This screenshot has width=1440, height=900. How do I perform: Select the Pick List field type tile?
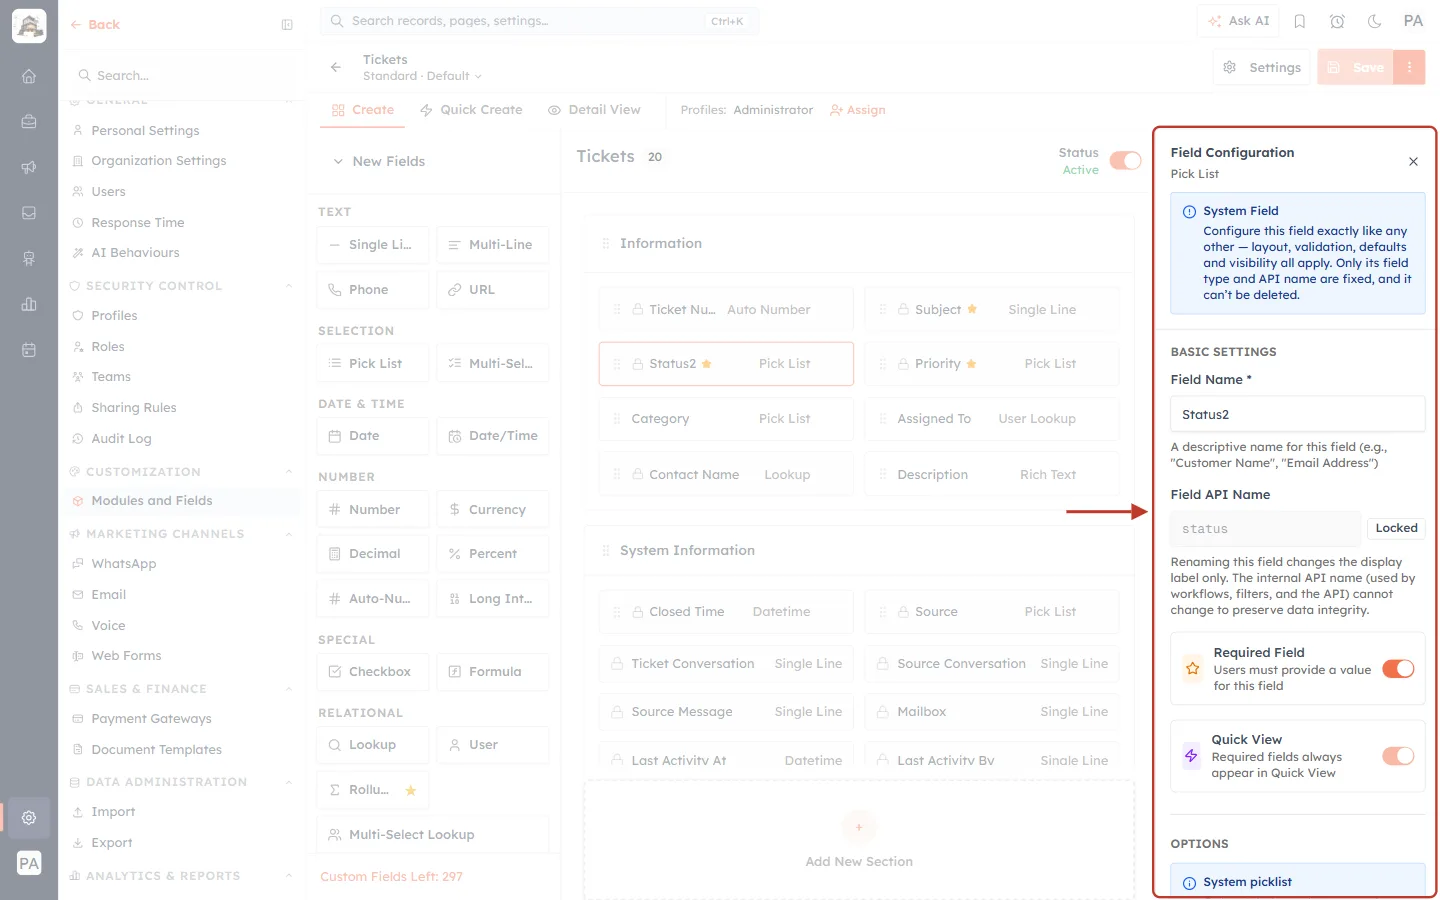(x=373, y=363)
